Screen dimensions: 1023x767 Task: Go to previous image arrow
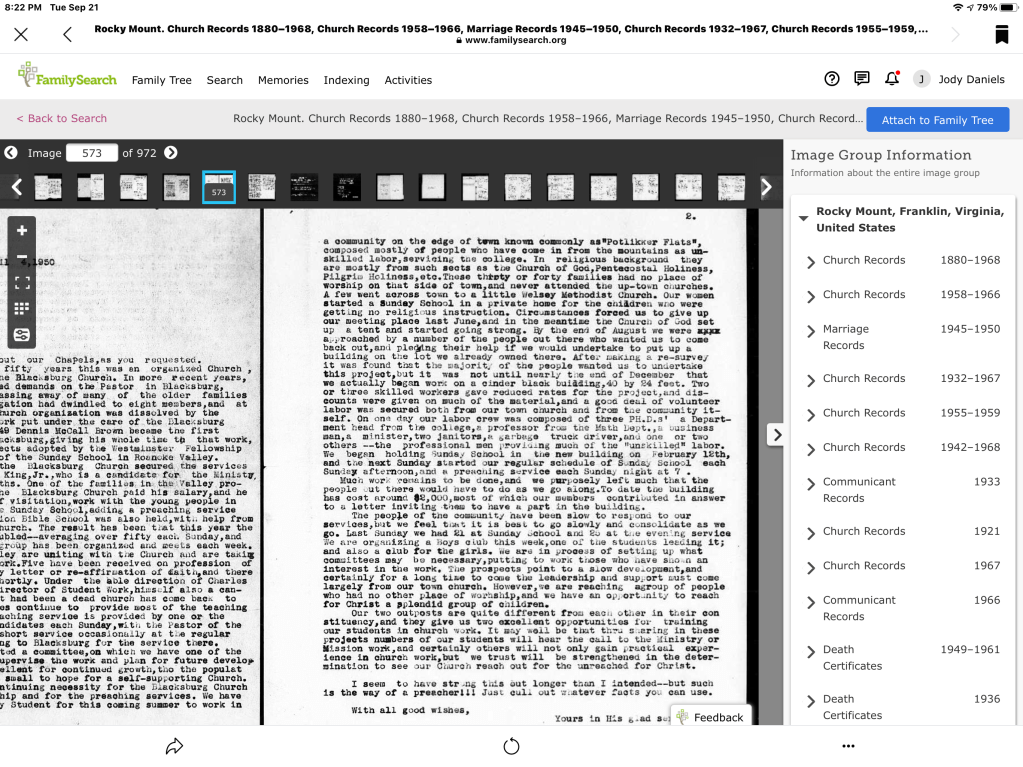[x=11, y=153]
